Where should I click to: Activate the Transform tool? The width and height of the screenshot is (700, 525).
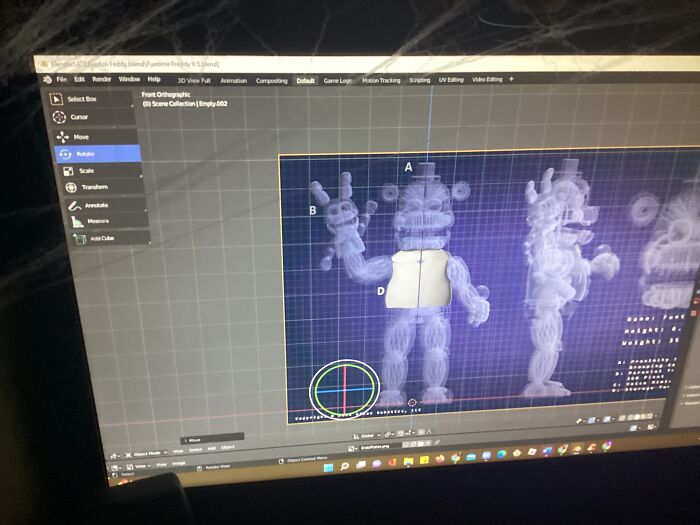click(x=103, y=187)
